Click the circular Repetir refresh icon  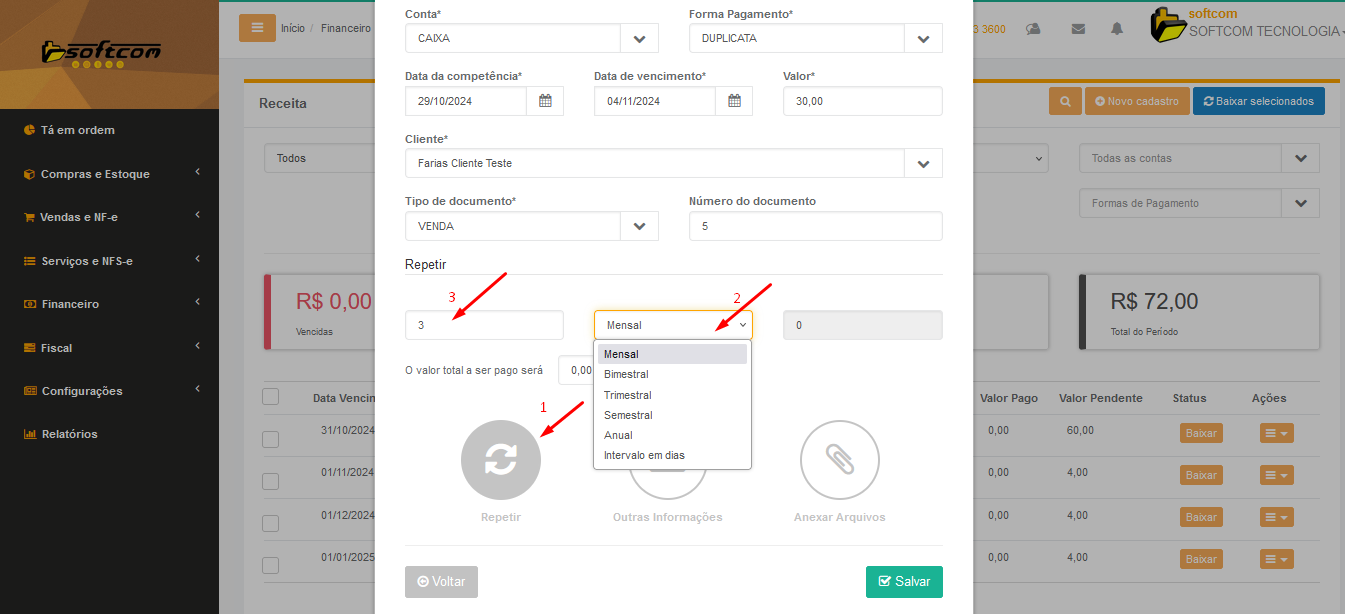click(500, 459)
